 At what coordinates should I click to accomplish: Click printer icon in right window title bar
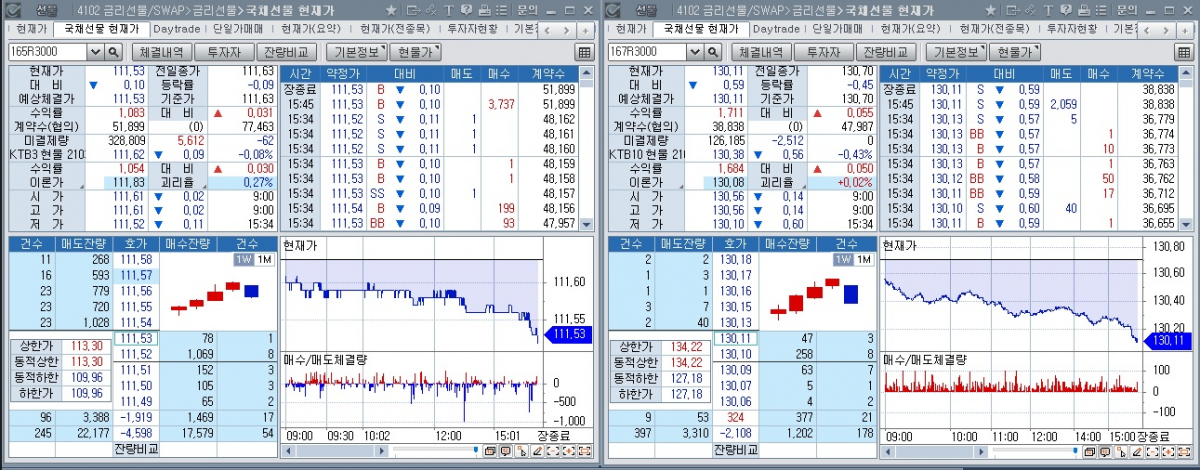pos(1084,10)
